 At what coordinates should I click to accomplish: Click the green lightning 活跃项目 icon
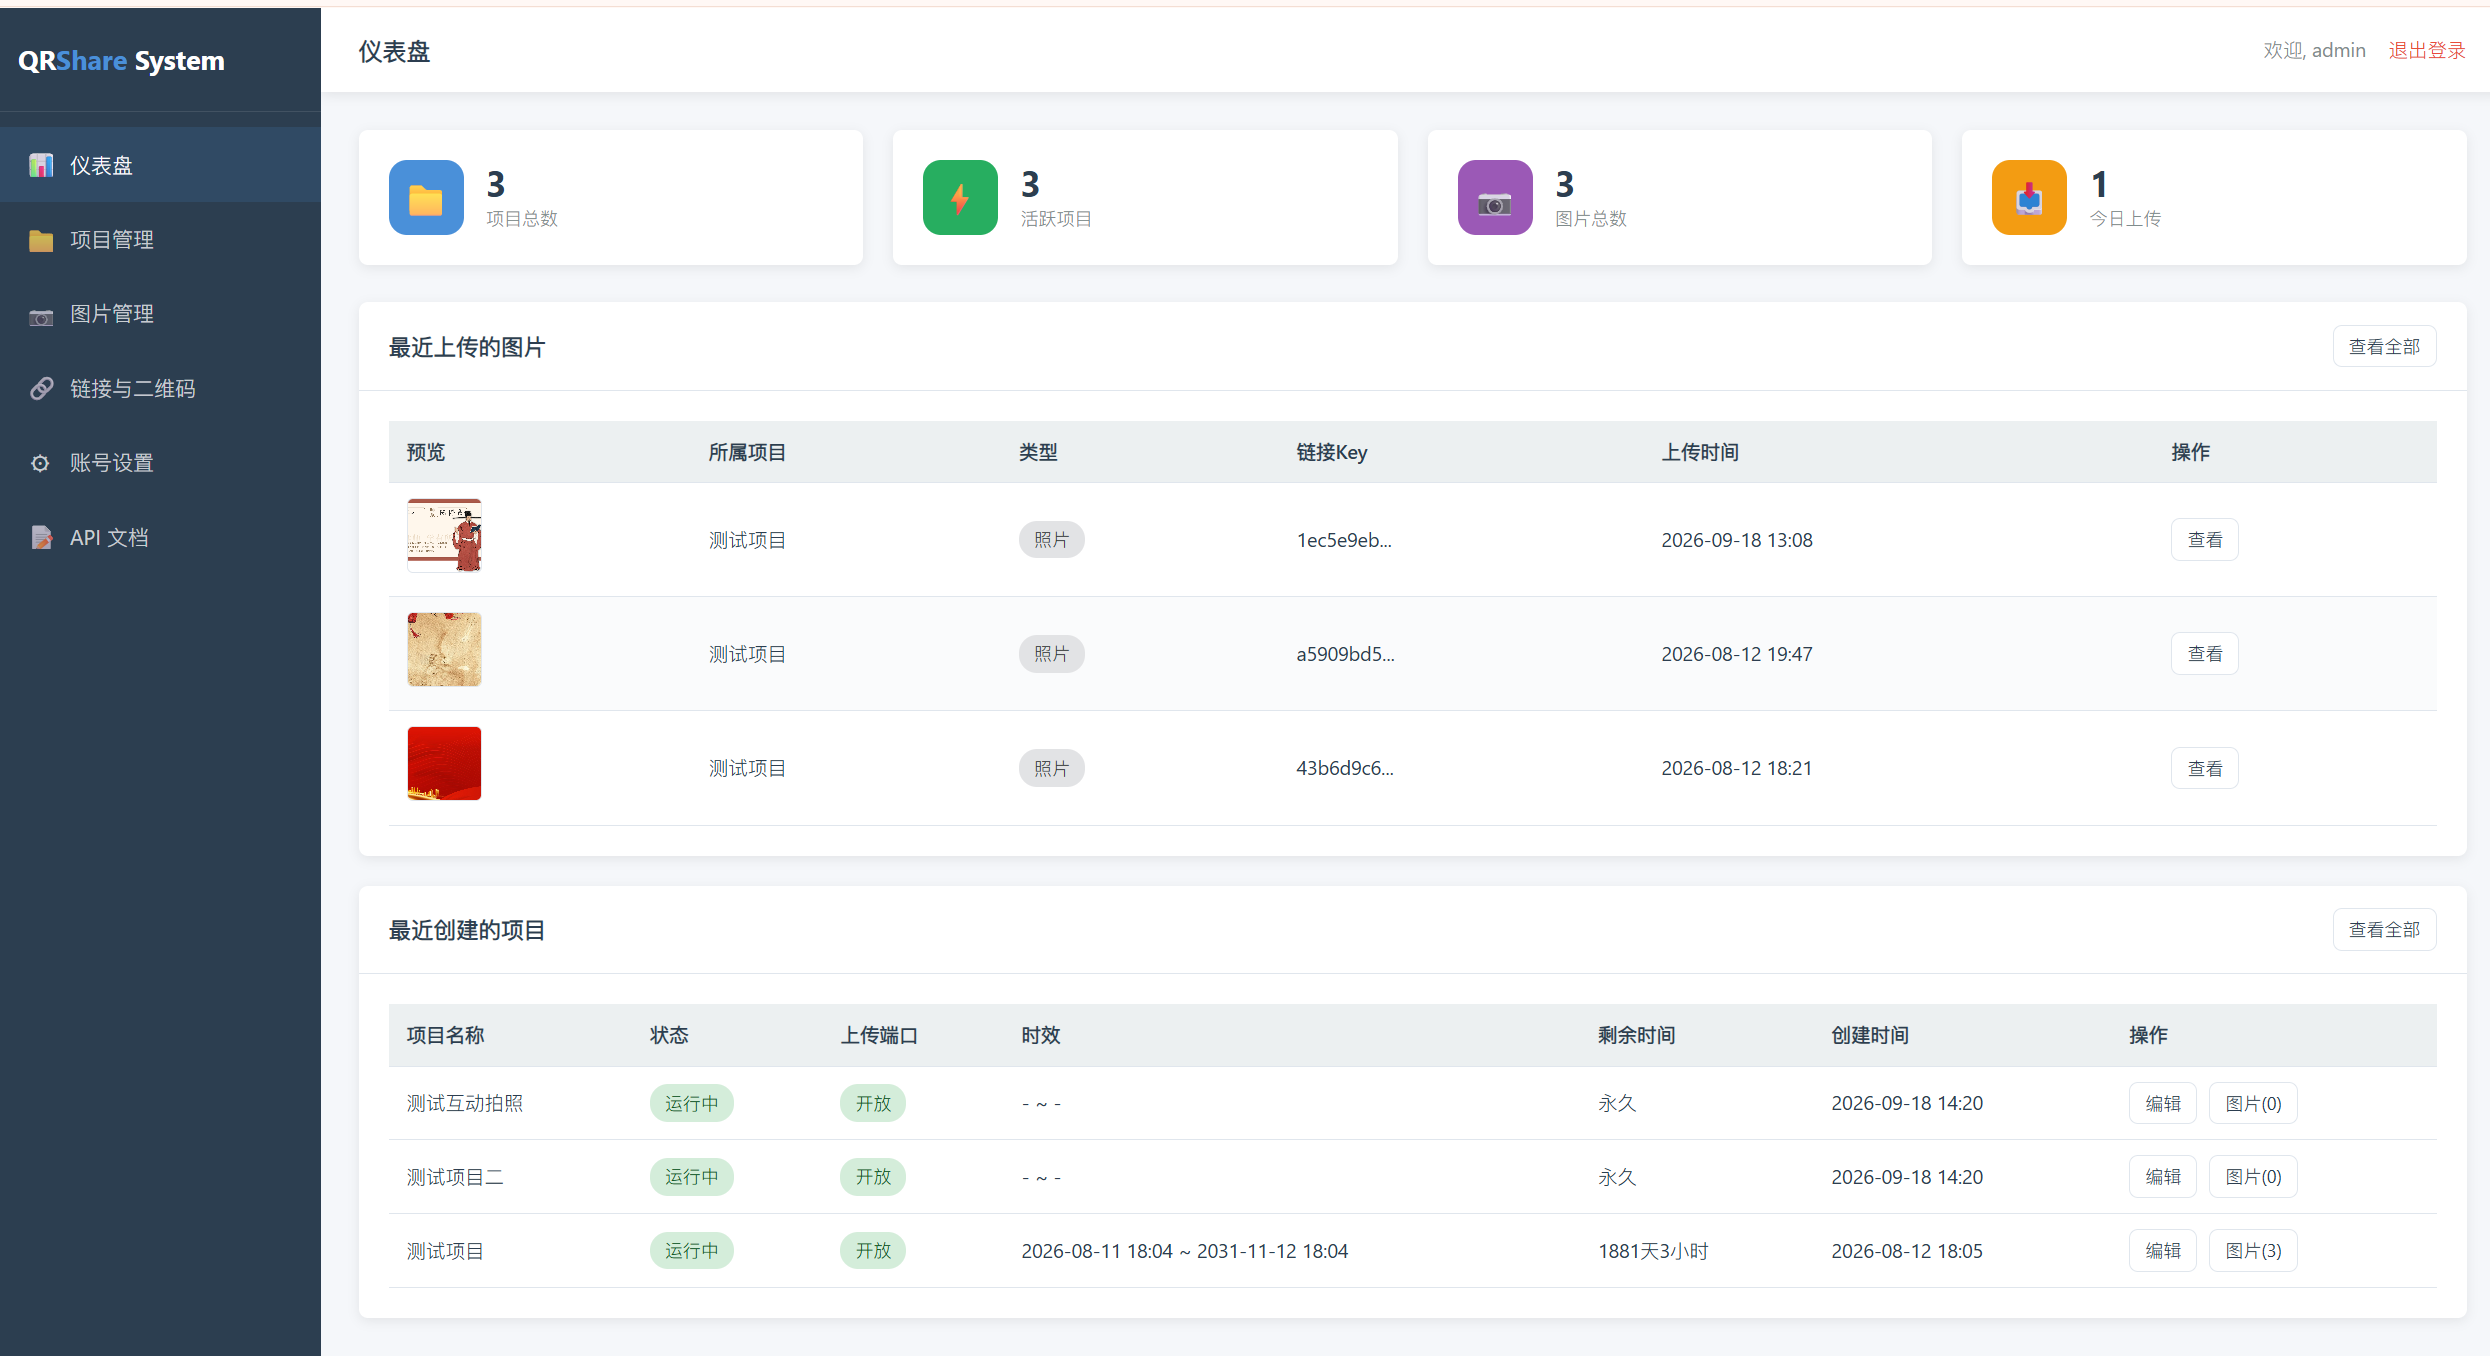coord(960,197)
